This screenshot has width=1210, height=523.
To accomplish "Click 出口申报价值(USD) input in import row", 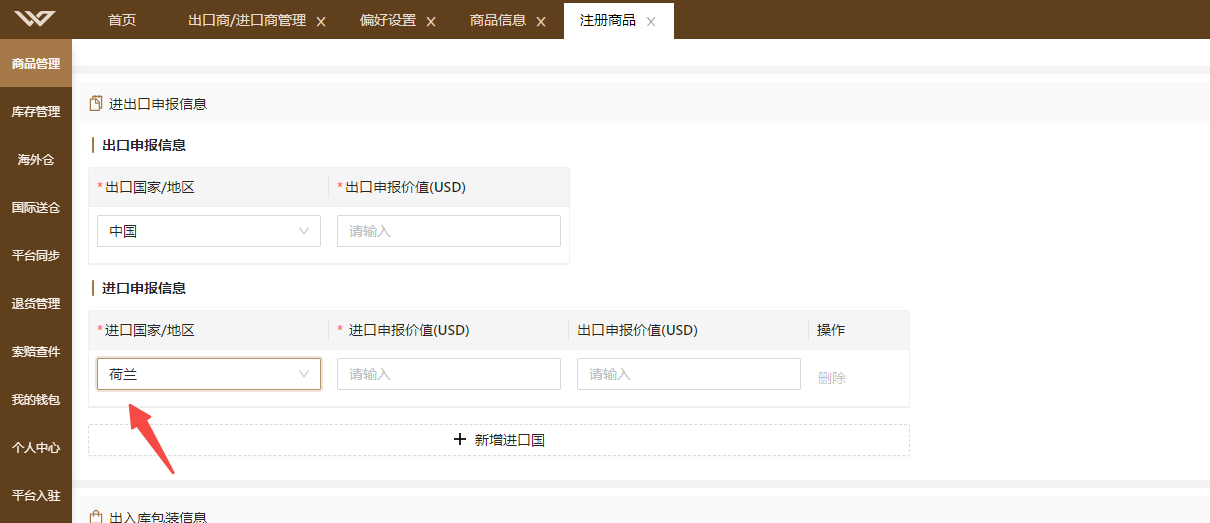I will pos(689,374).
